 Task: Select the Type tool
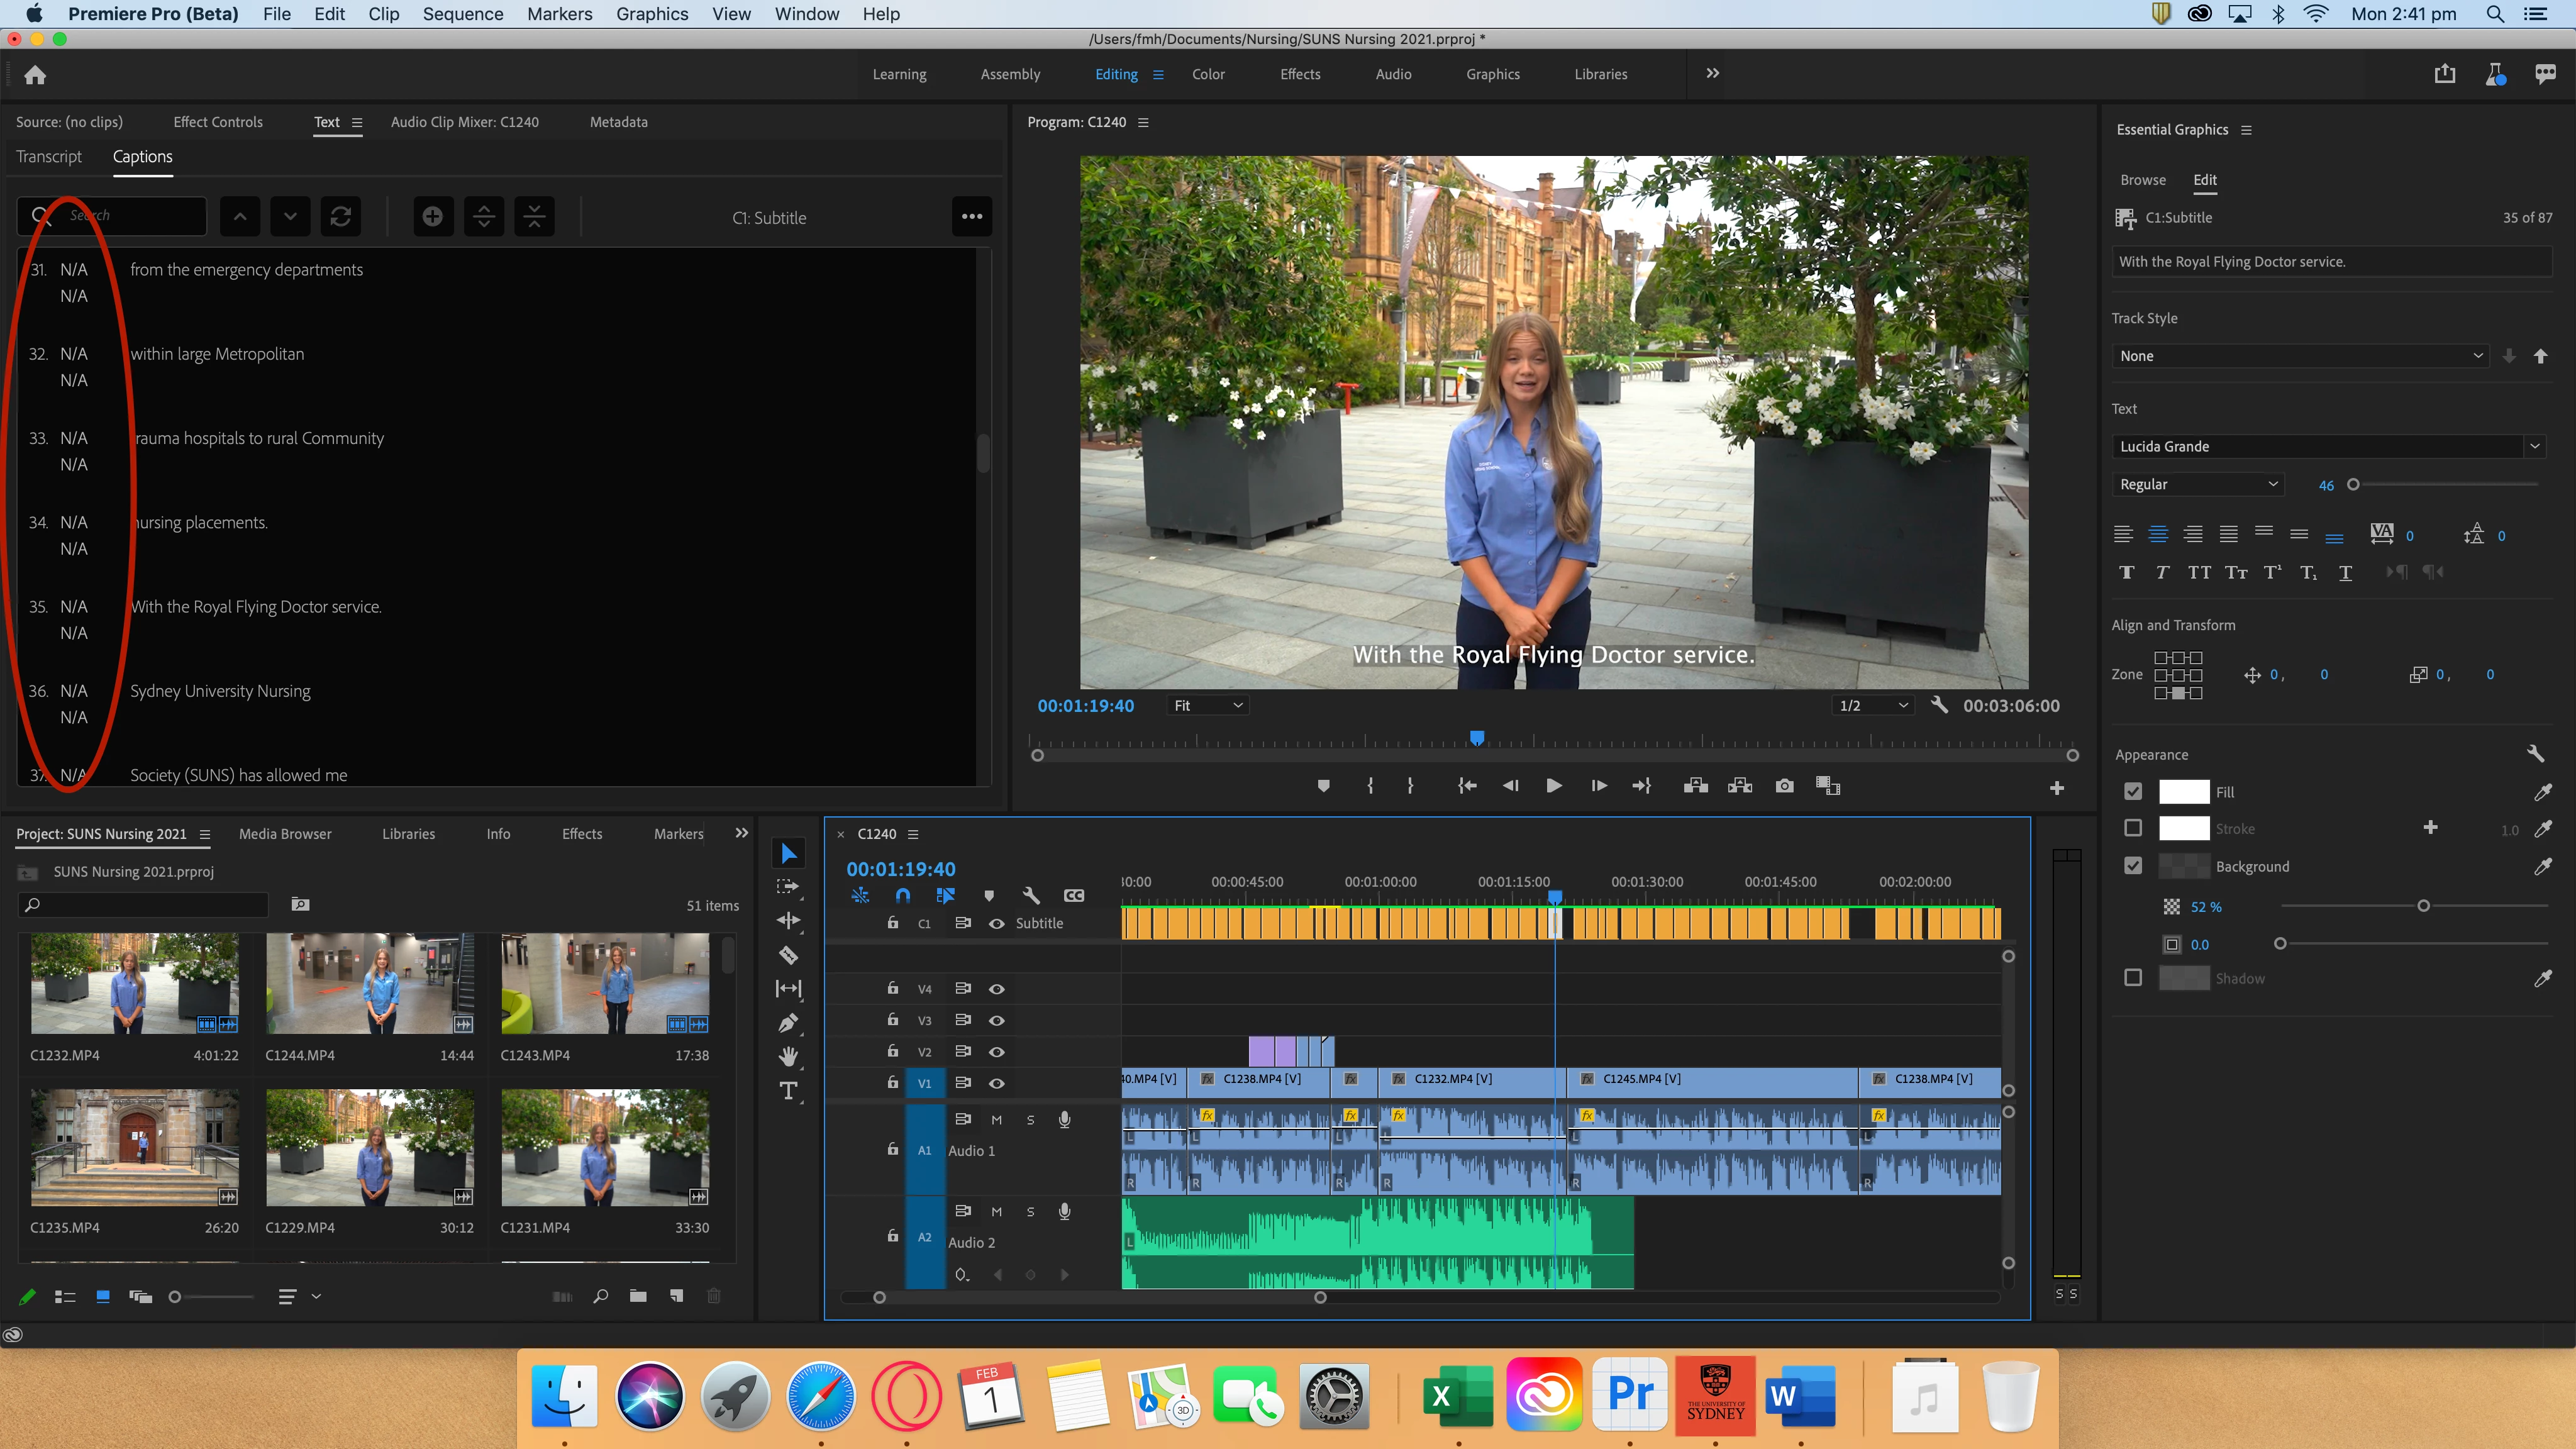click(x=789, y=1091)
